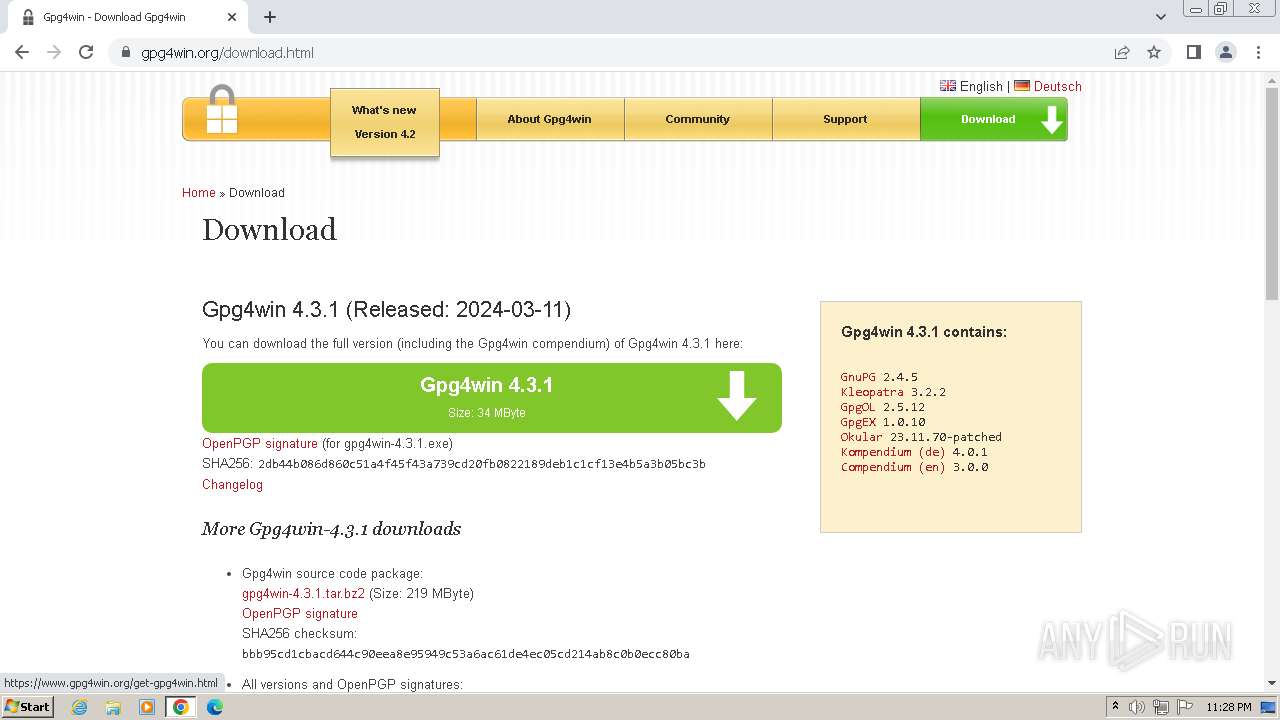Open the Chrome profile avatar menu
Image resolution: width=1280 pixels, height=720 pixels.
(x=1225, y=52)
